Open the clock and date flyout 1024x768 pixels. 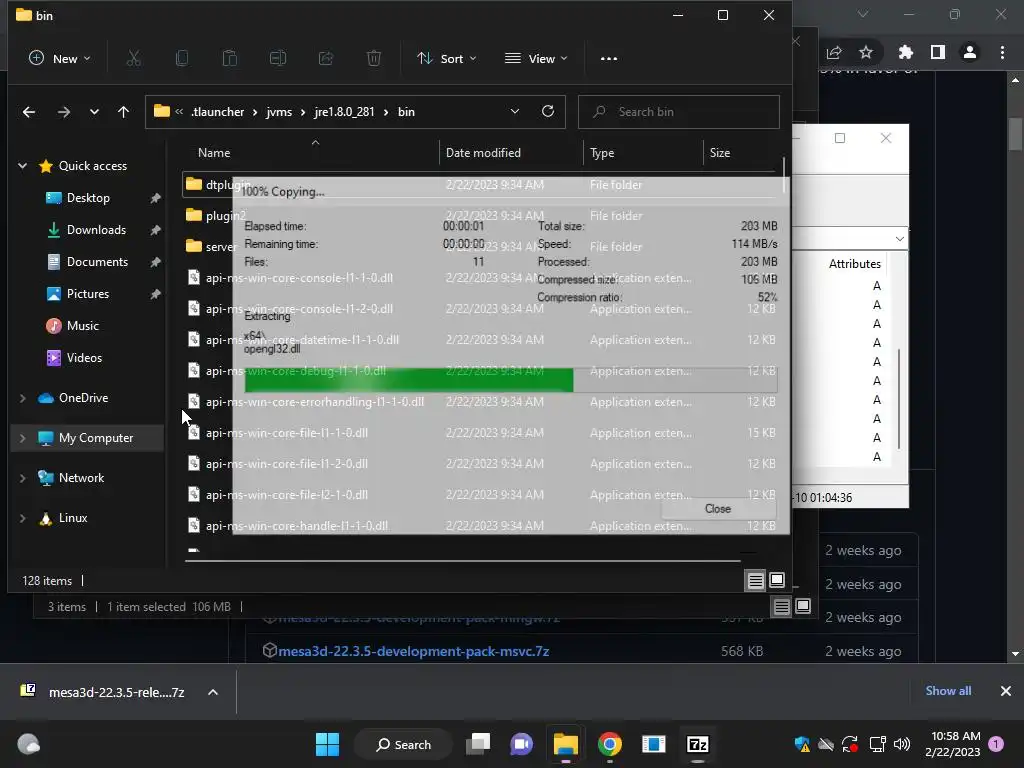(953, 744)
